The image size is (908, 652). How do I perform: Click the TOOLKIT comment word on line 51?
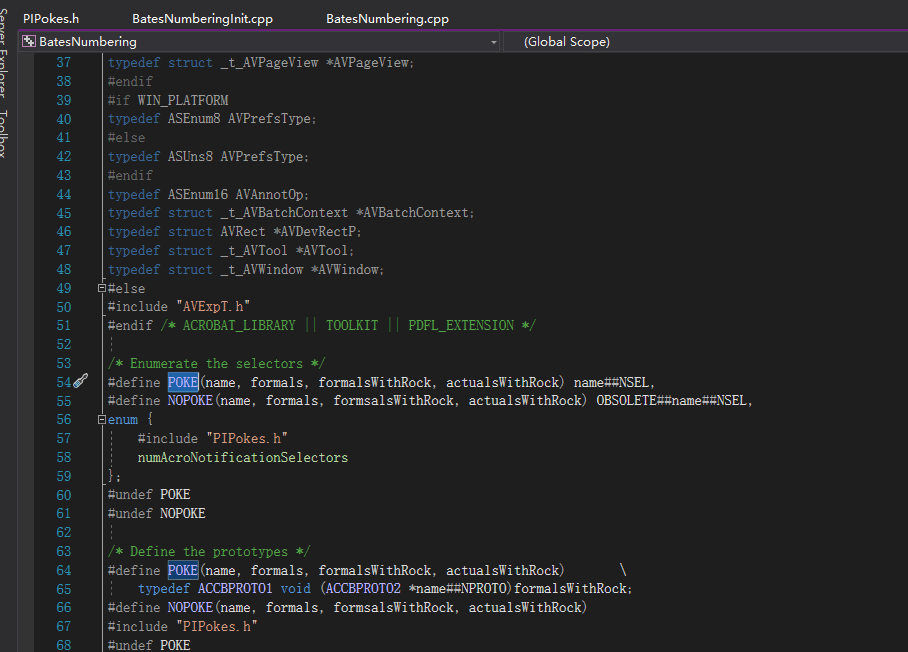[352, 325]
